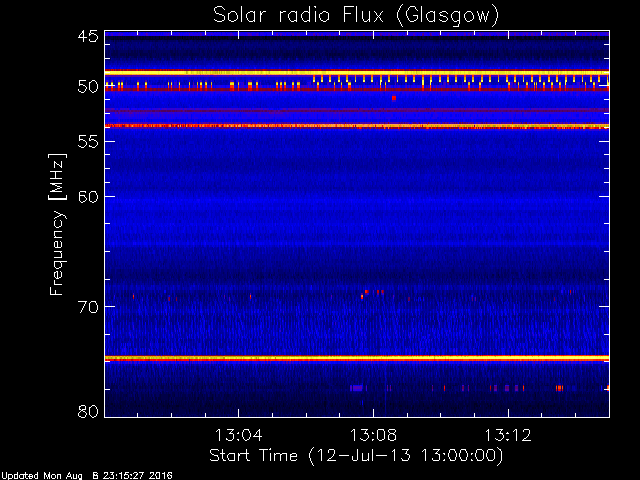Click the "Start Time (12-Jul-13 13:00:00)" label
Viewport: 640px width, 480px height.
(356, 456)
